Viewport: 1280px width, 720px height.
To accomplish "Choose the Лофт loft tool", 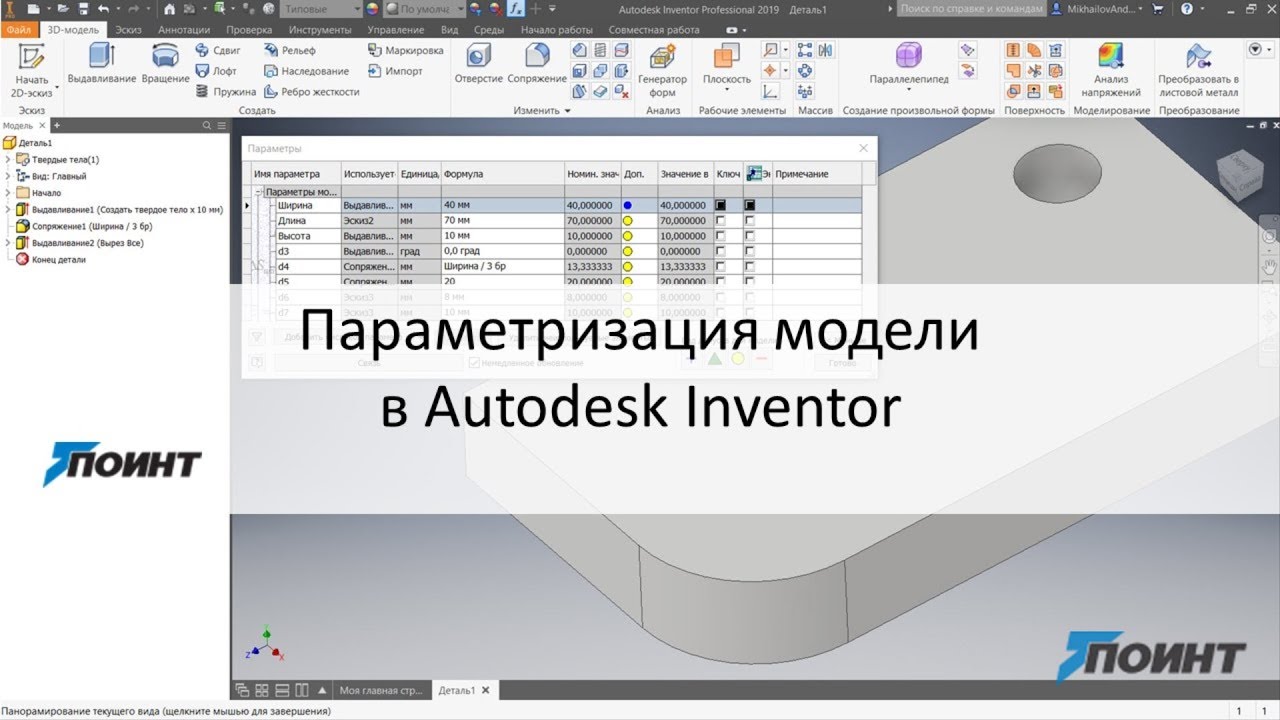I will [x=216, y=71].
